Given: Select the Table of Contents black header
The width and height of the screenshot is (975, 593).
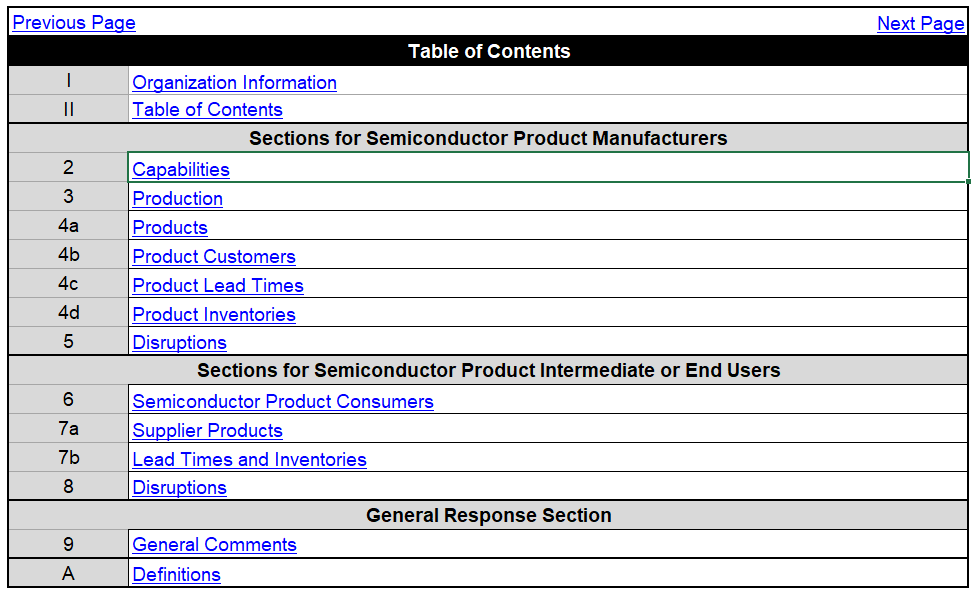Looking at the screenshot, I should [488, 51].
